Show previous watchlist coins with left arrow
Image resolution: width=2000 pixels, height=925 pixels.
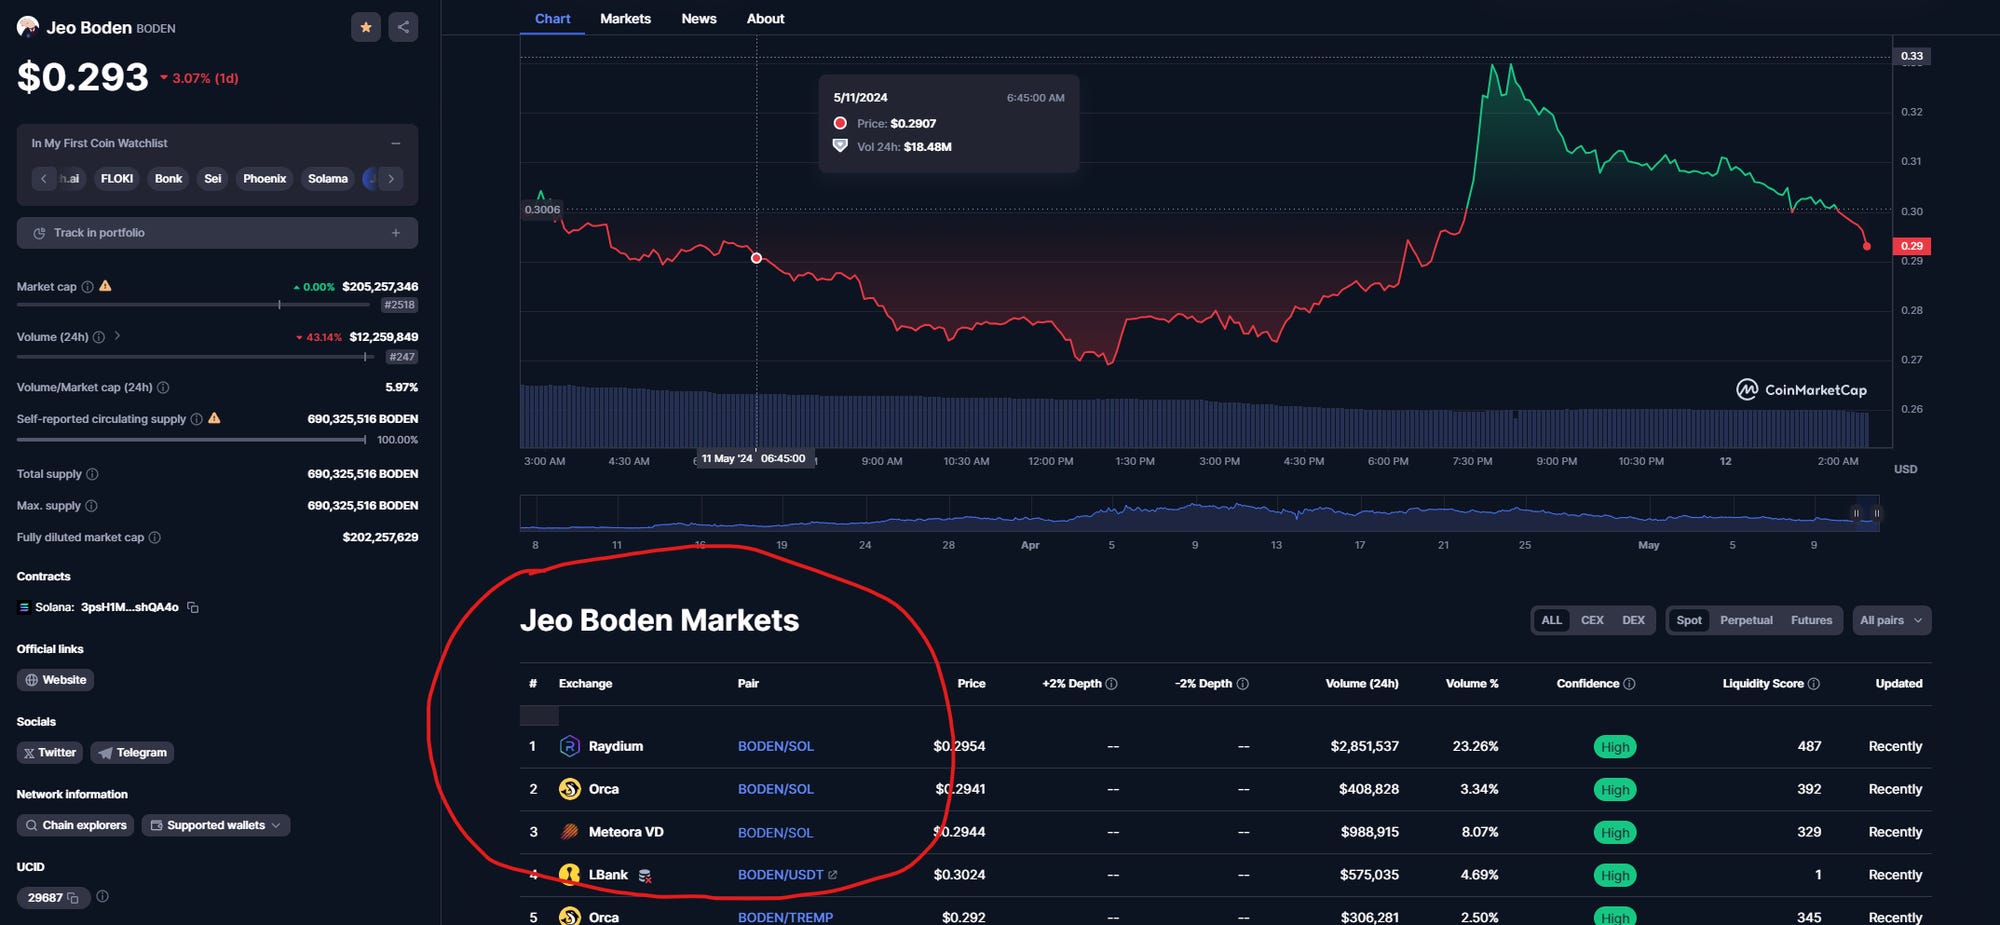pyautogui.click(x=44, y=179)
